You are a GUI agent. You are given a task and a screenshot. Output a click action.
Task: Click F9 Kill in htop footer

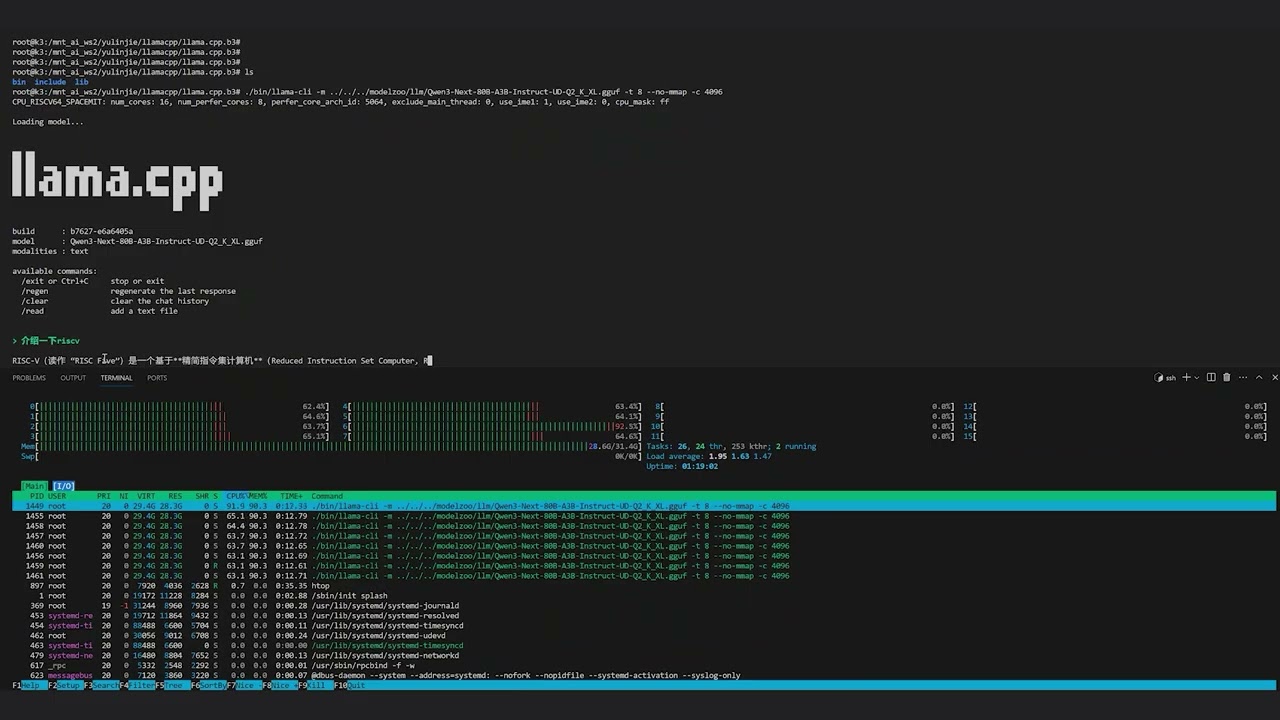pyautogui.click(x=316, y=686)
